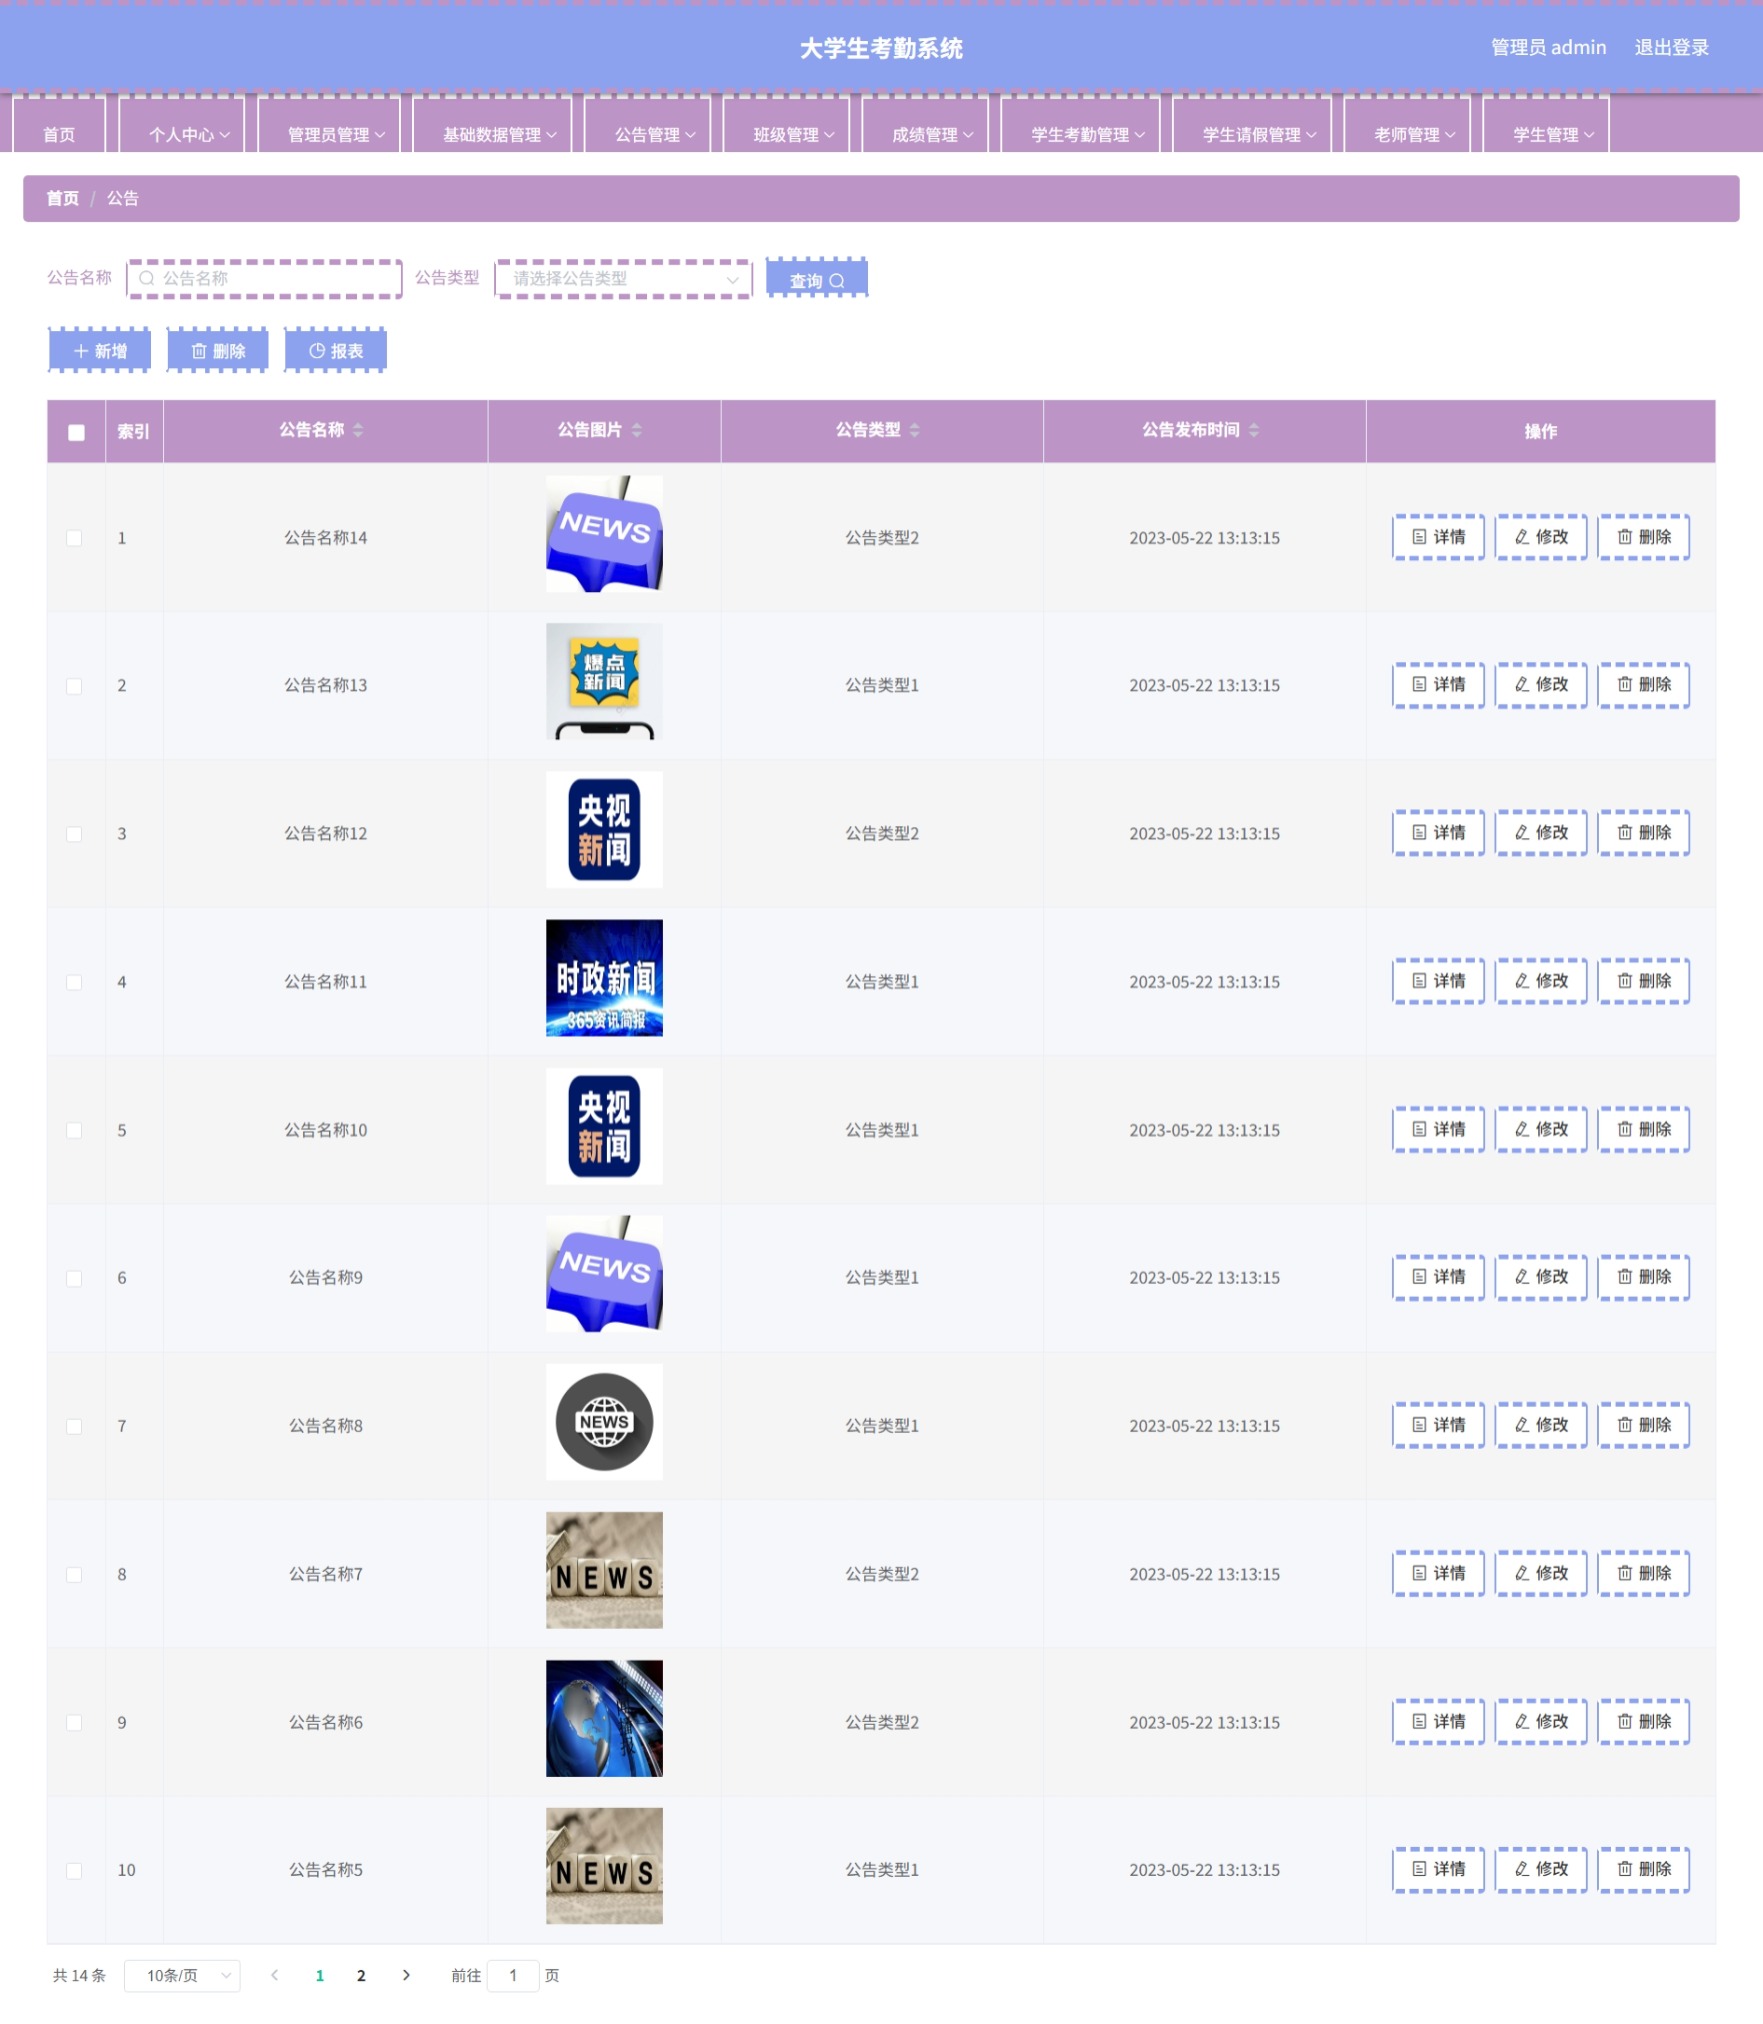Click the 时政新闻 thumbnail for 公告名称11
The image size is (1763, 2024).
(604, 978)
